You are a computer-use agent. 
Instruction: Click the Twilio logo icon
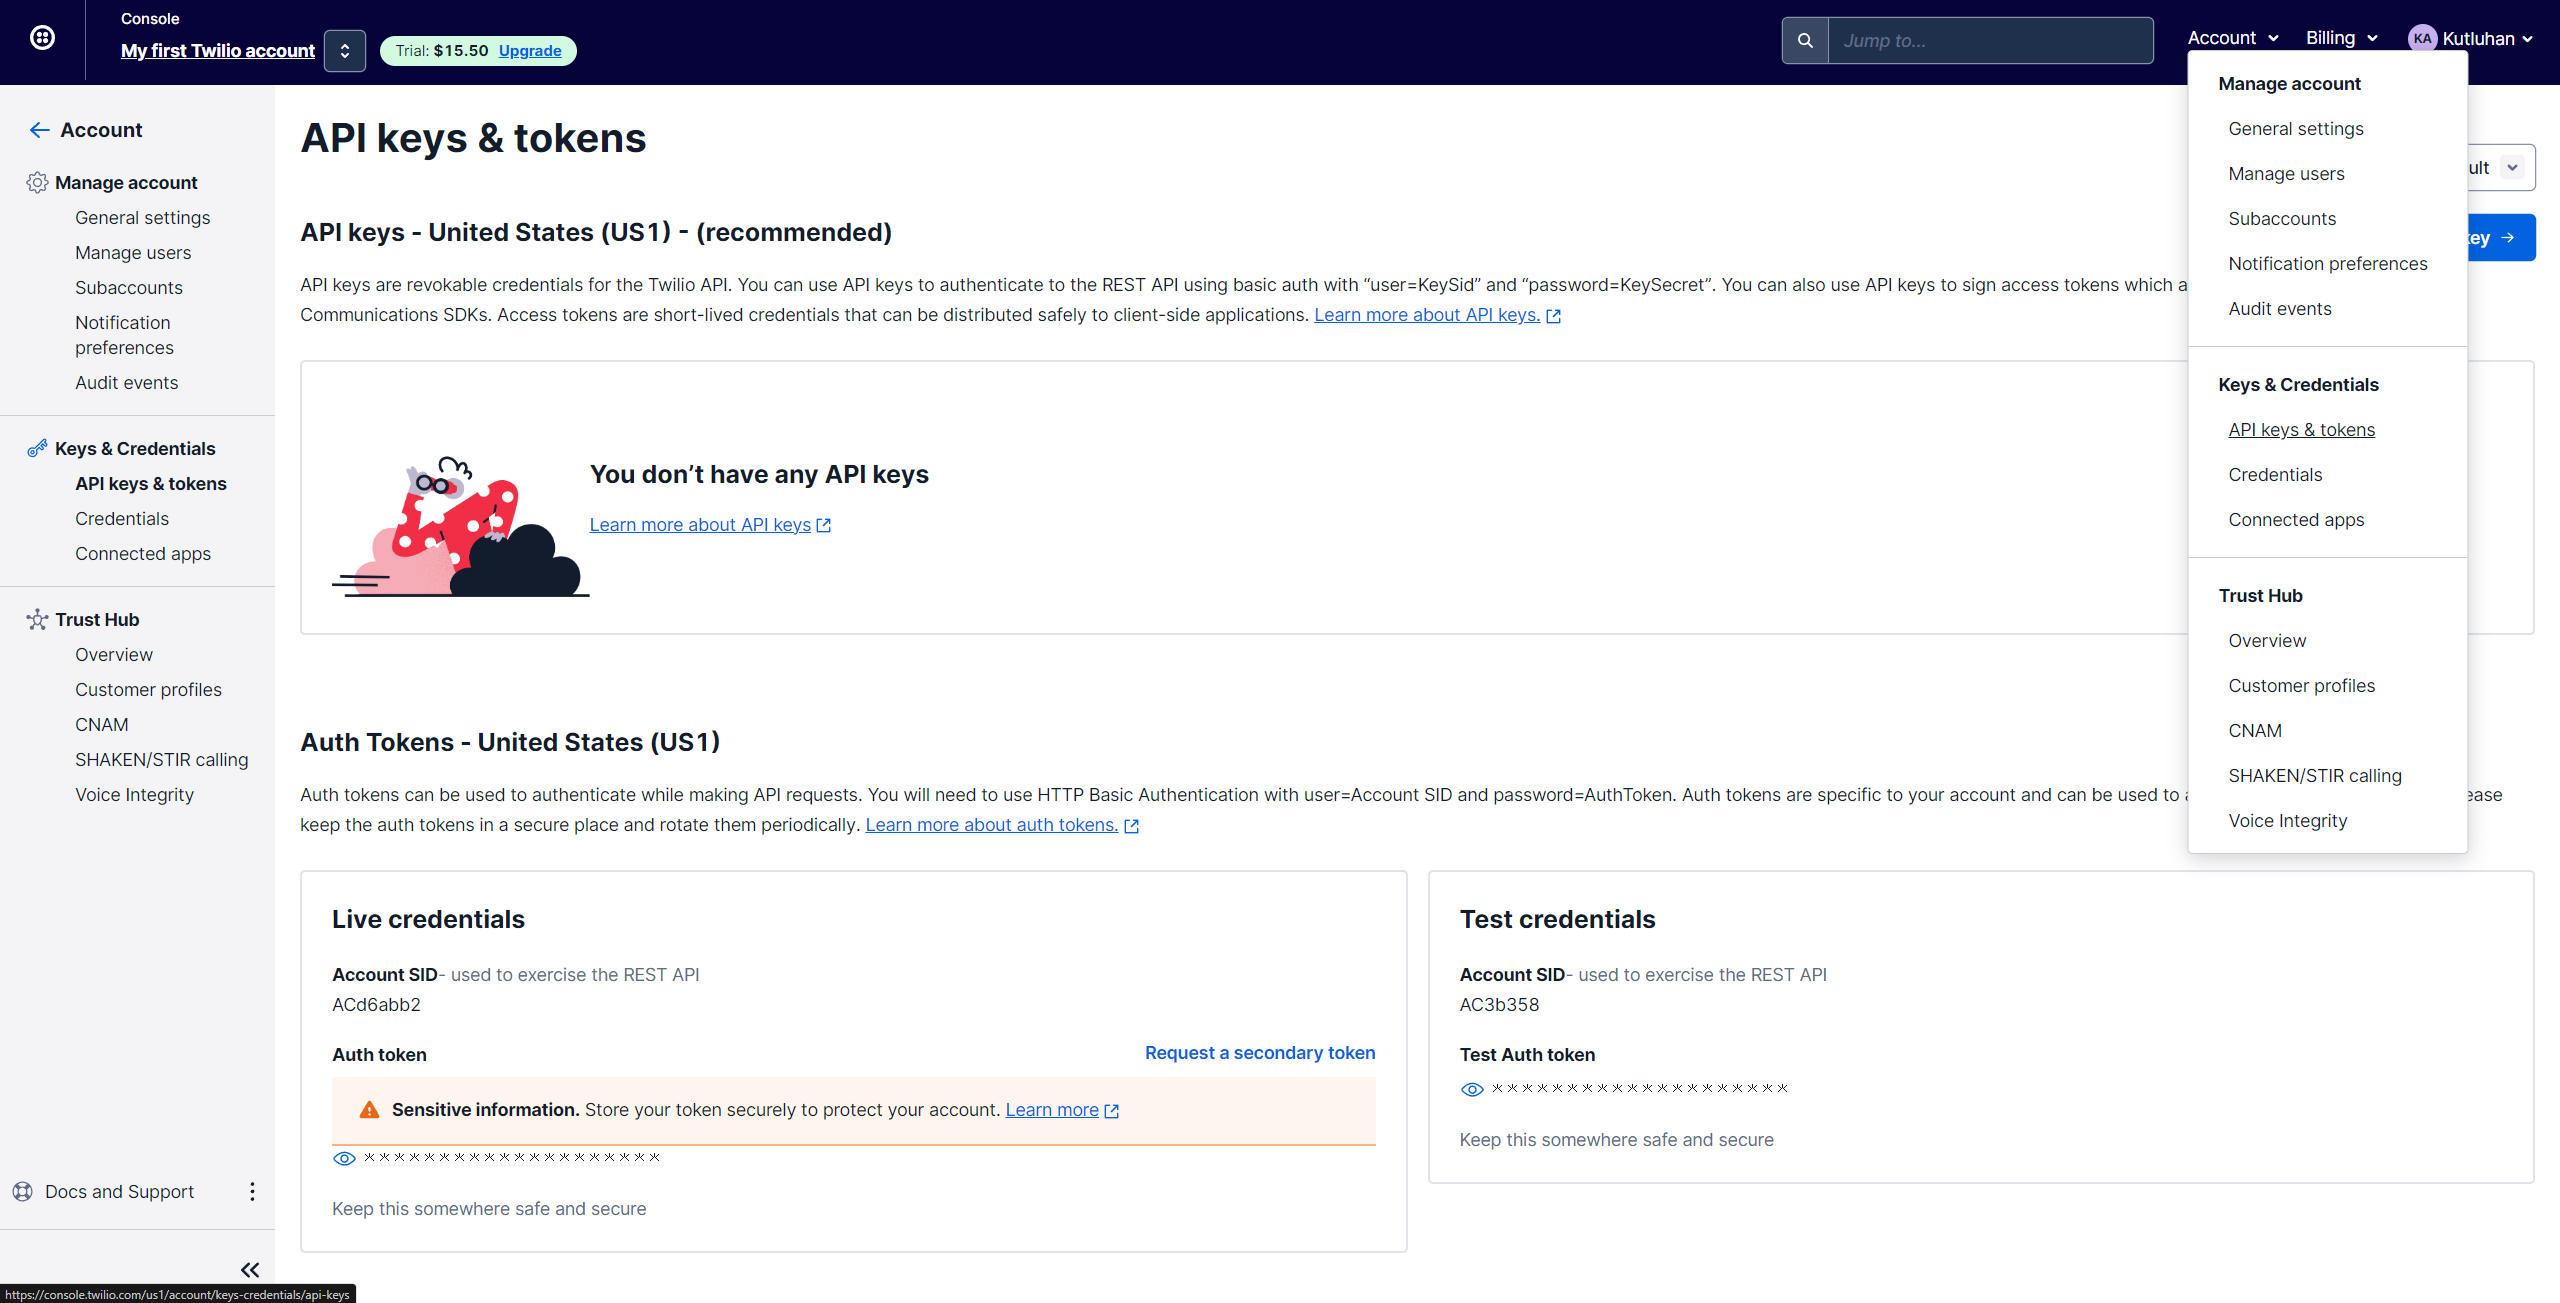pyautogui.click(x=42, y=37)
